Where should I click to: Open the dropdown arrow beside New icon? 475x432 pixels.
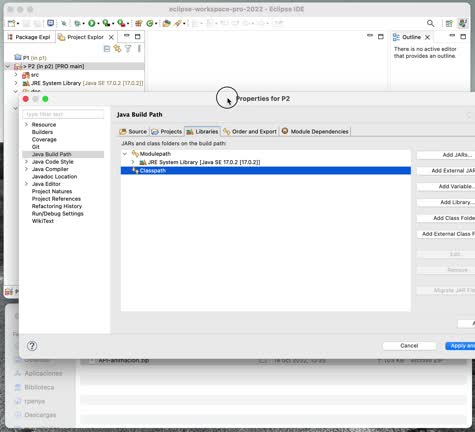point(18,24)
